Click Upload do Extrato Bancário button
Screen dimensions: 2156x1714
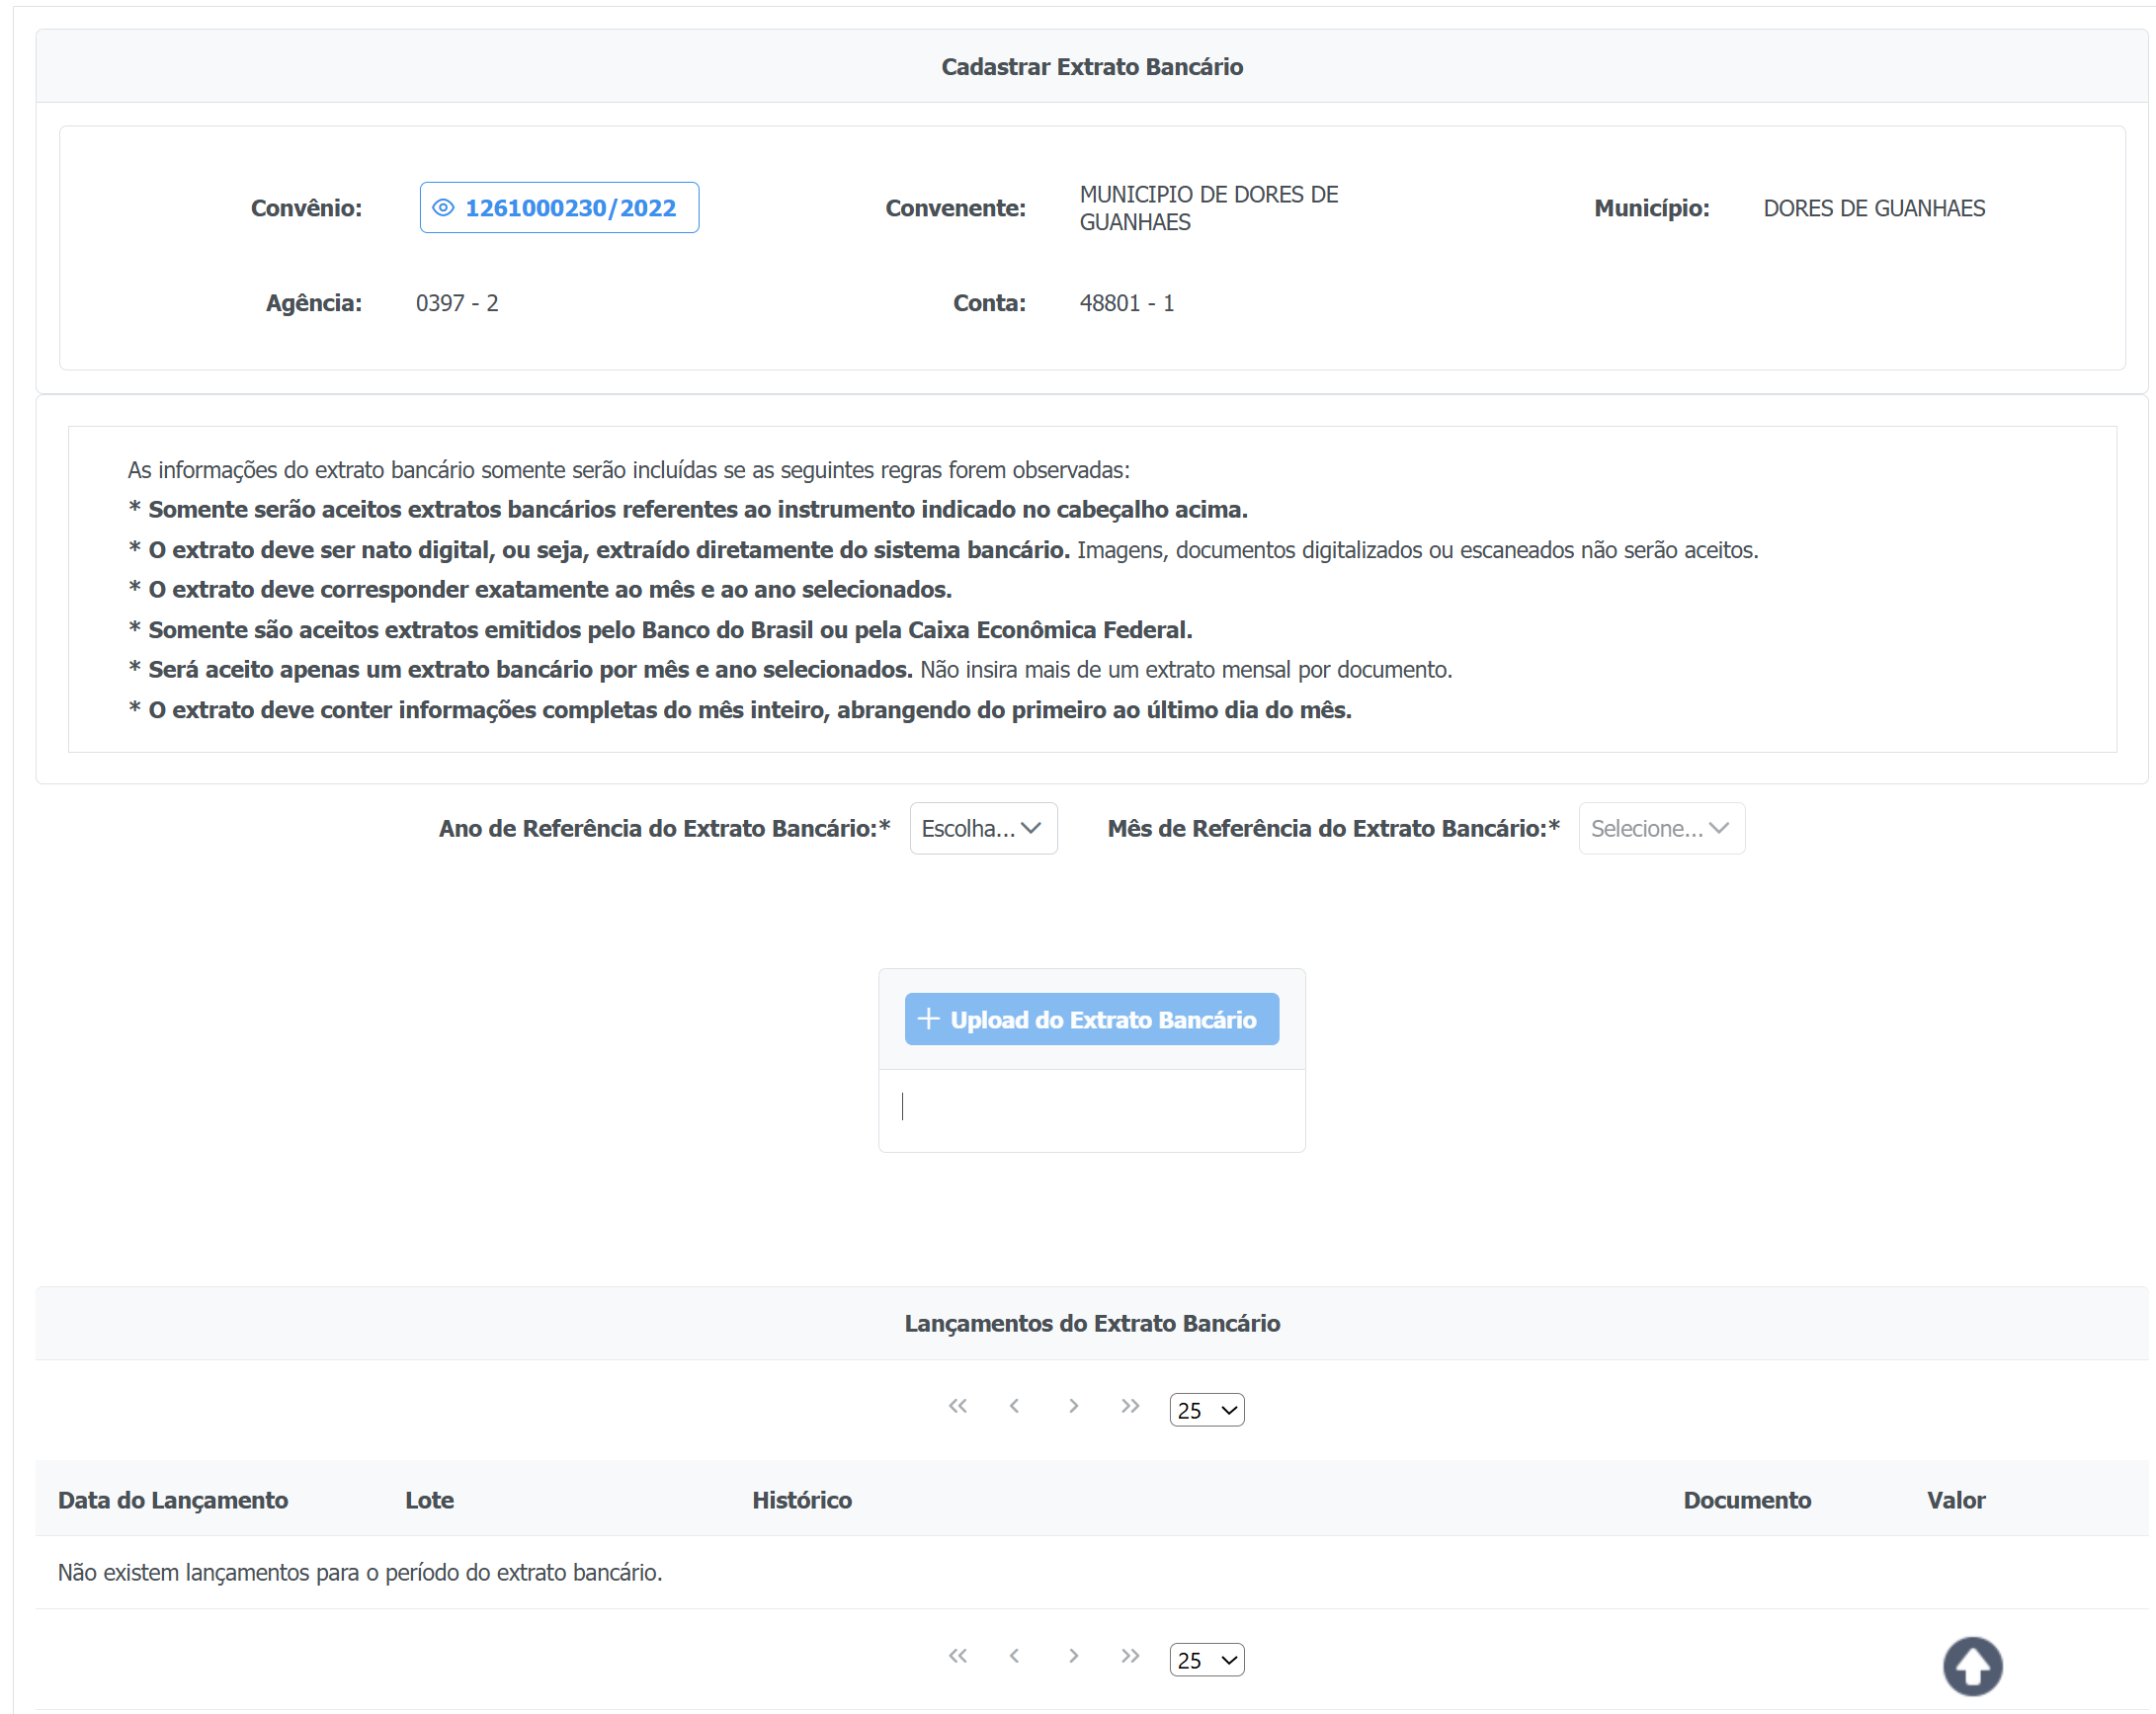(1091, 1019)
